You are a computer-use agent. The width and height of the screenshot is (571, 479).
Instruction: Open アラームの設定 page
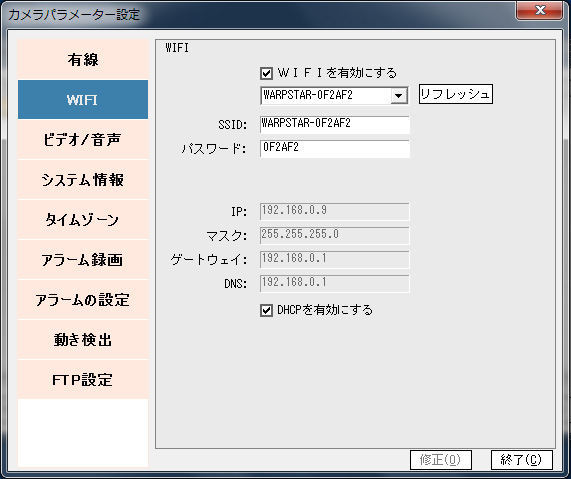(x=83, y=300)
